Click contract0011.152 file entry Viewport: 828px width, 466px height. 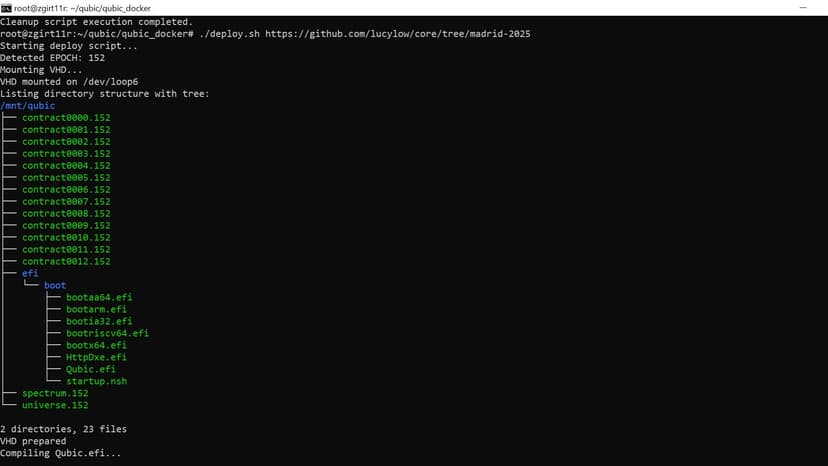tap(66, 249)
